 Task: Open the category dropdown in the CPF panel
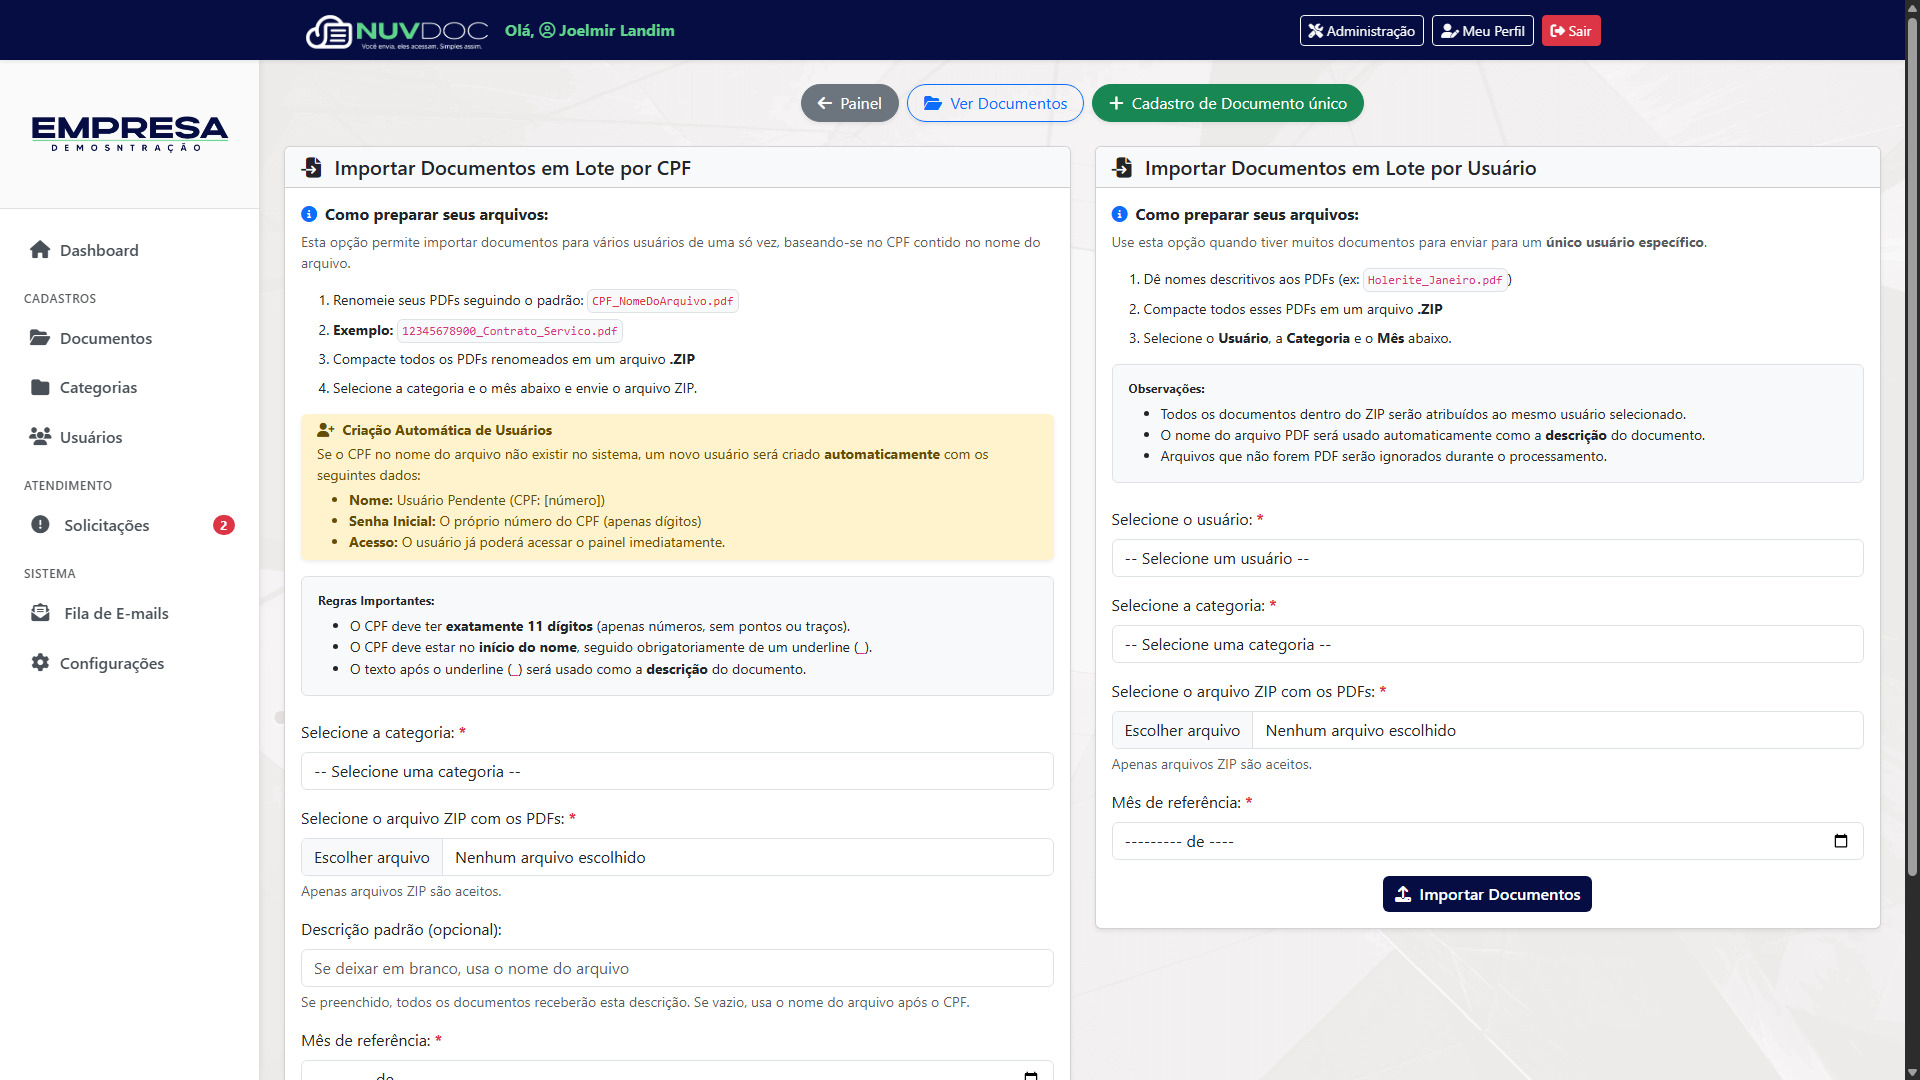click(677, 771)
